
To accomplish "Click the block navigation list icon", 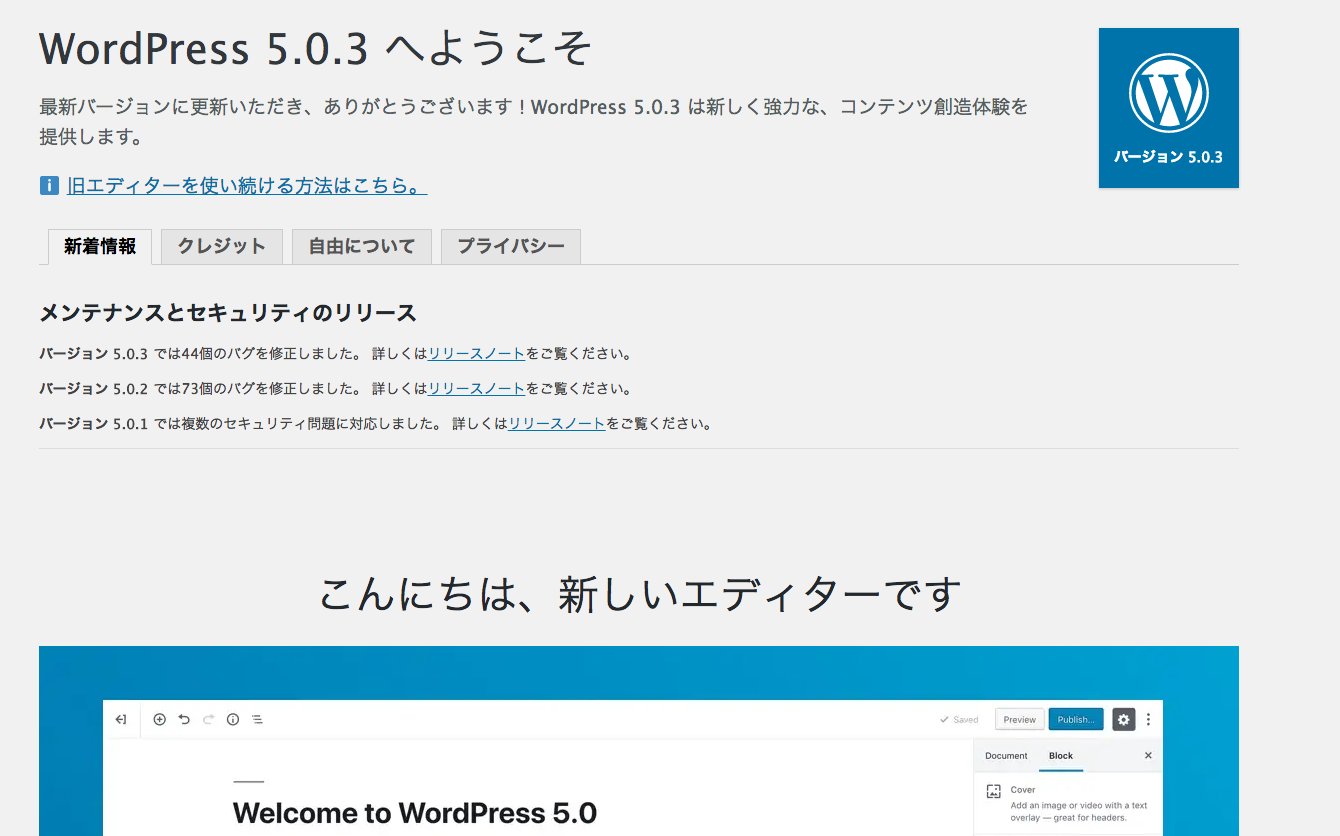I will coord(257,719).
